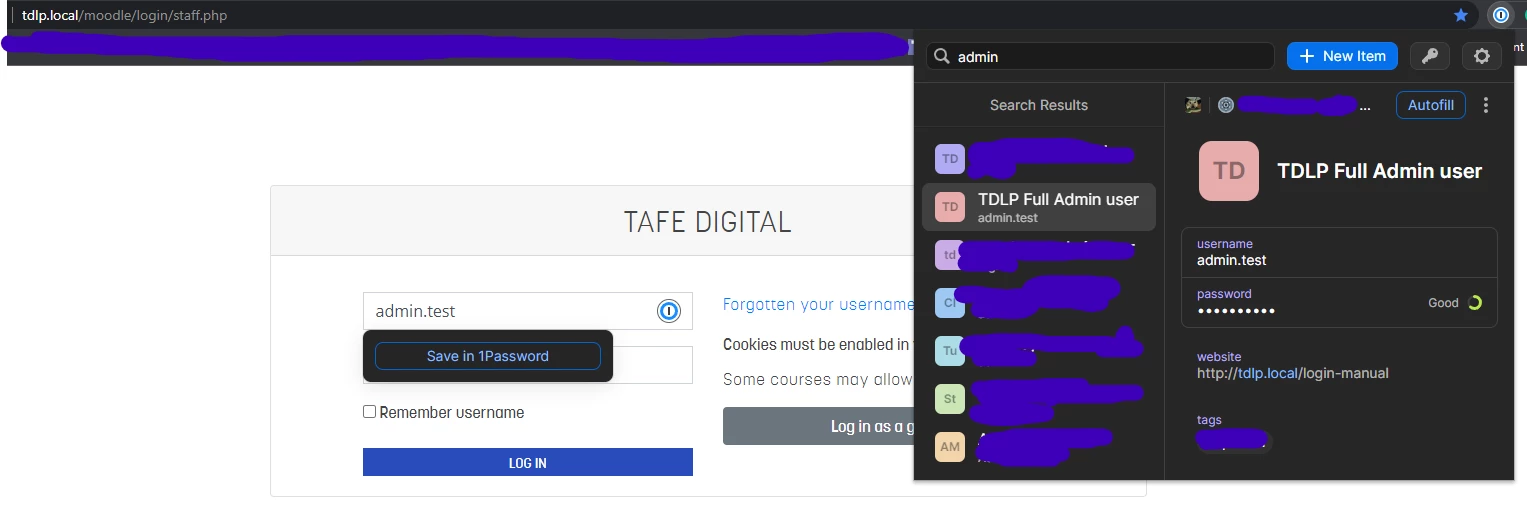Click the bookmark star in address bar

1461,15
